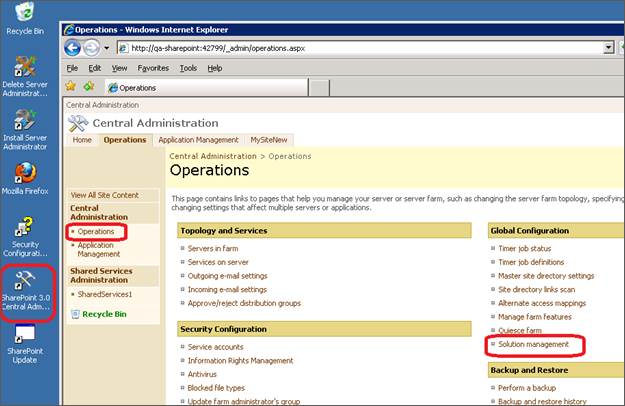Click the URL address input field
Image resolution: width=625 pixels, height=406 pixels.
click(360, 47)
